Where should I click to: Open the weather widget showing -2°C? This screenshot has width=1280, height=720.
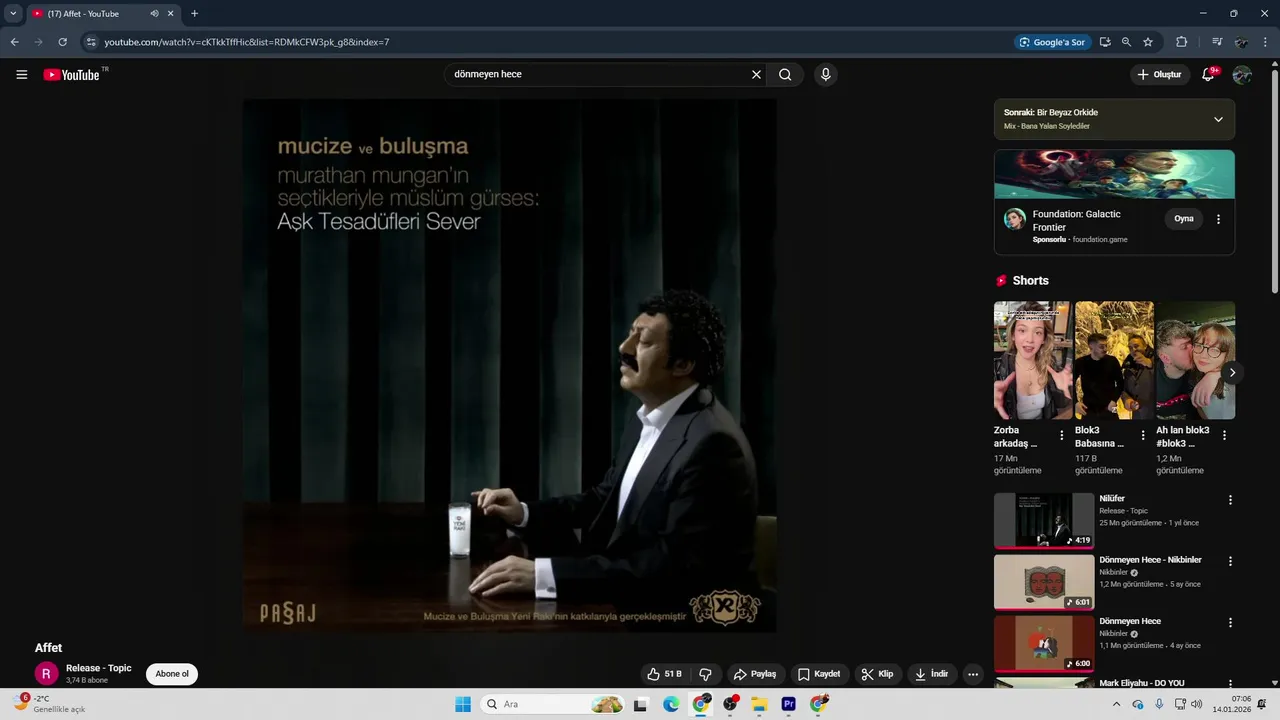click(x=50, y=704)
